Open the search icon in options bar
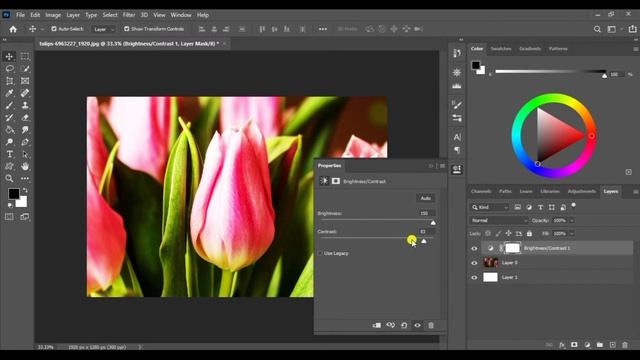The width and height of the screenshot is (640, 360). 597,29
